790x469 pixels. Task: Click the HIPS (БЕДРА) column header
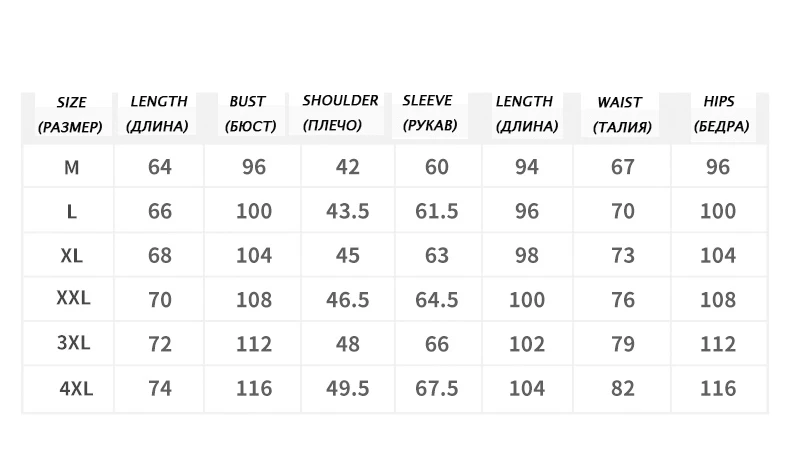(718, 114)
